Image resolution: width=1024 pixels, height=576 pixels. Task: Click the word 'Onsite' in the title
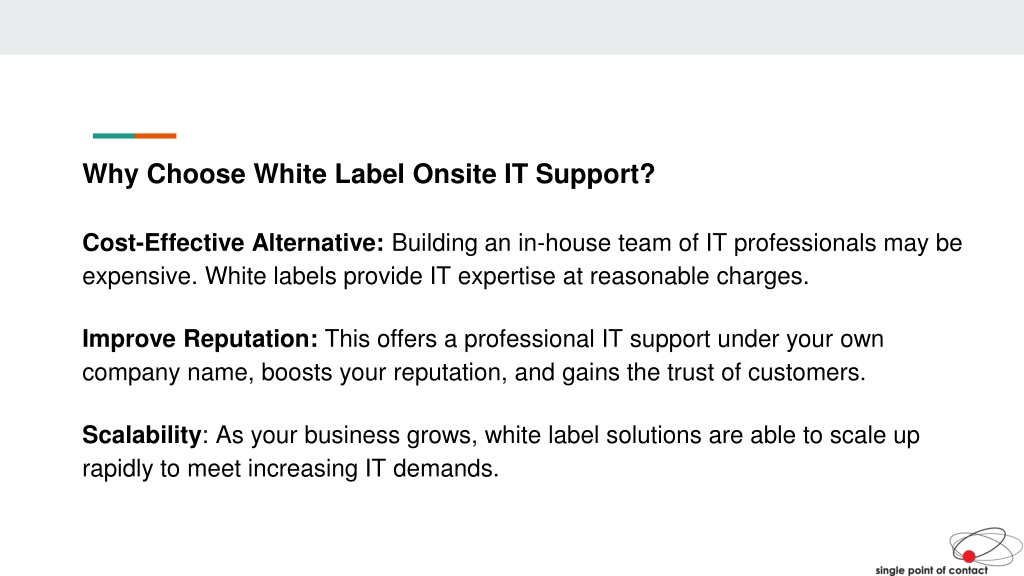point(454,174)
